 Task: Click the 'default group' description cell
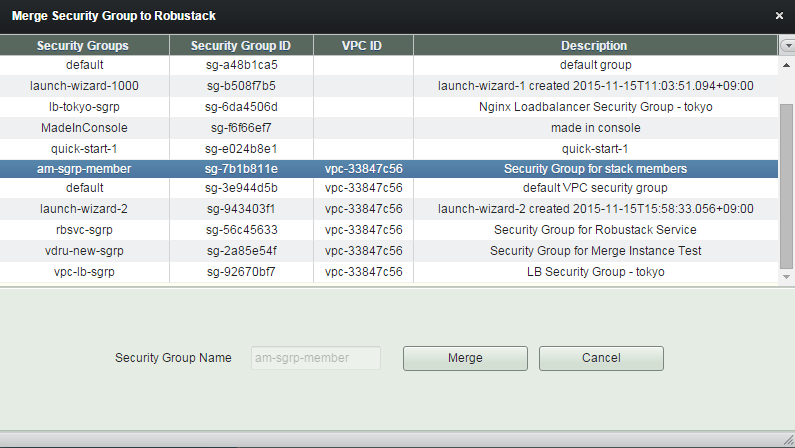[595, 65]
